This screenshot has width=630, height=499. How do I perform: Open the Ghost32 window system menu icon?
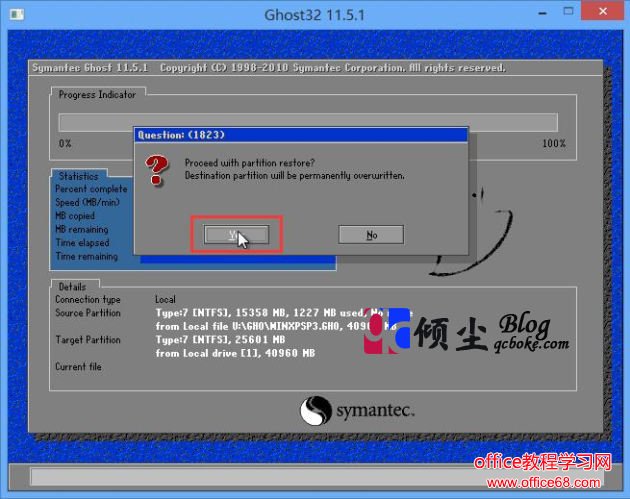click(16, 15)
